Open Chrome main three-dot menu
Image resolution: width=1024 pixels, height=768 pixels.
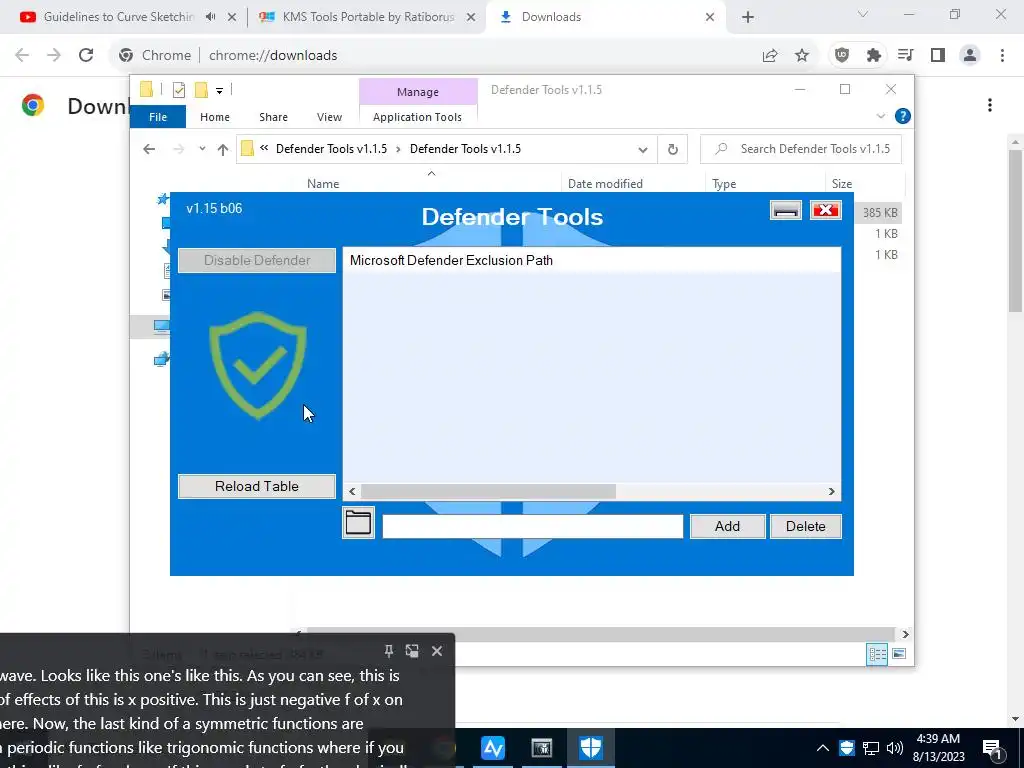point(1002,56)
